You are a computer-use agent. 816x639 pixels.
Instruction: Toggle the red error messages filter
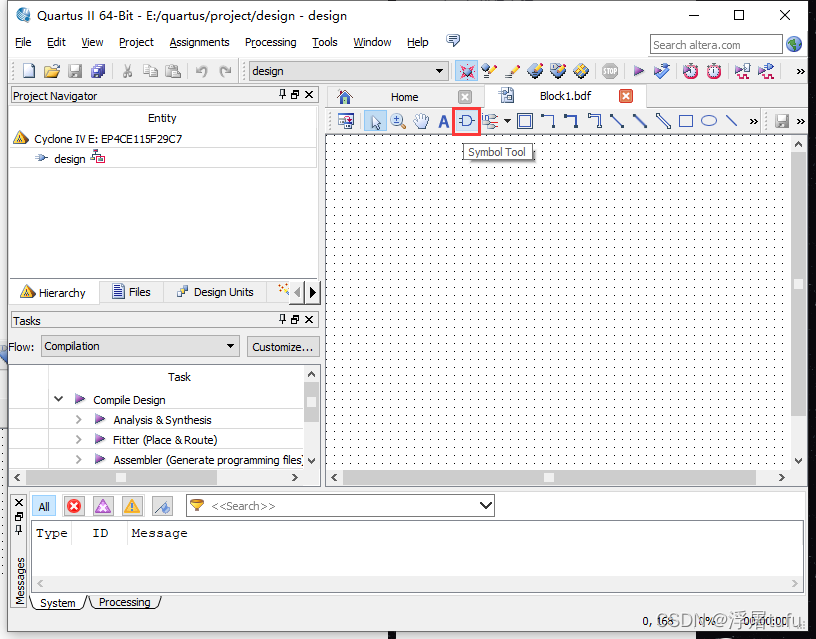click(74, 506)
